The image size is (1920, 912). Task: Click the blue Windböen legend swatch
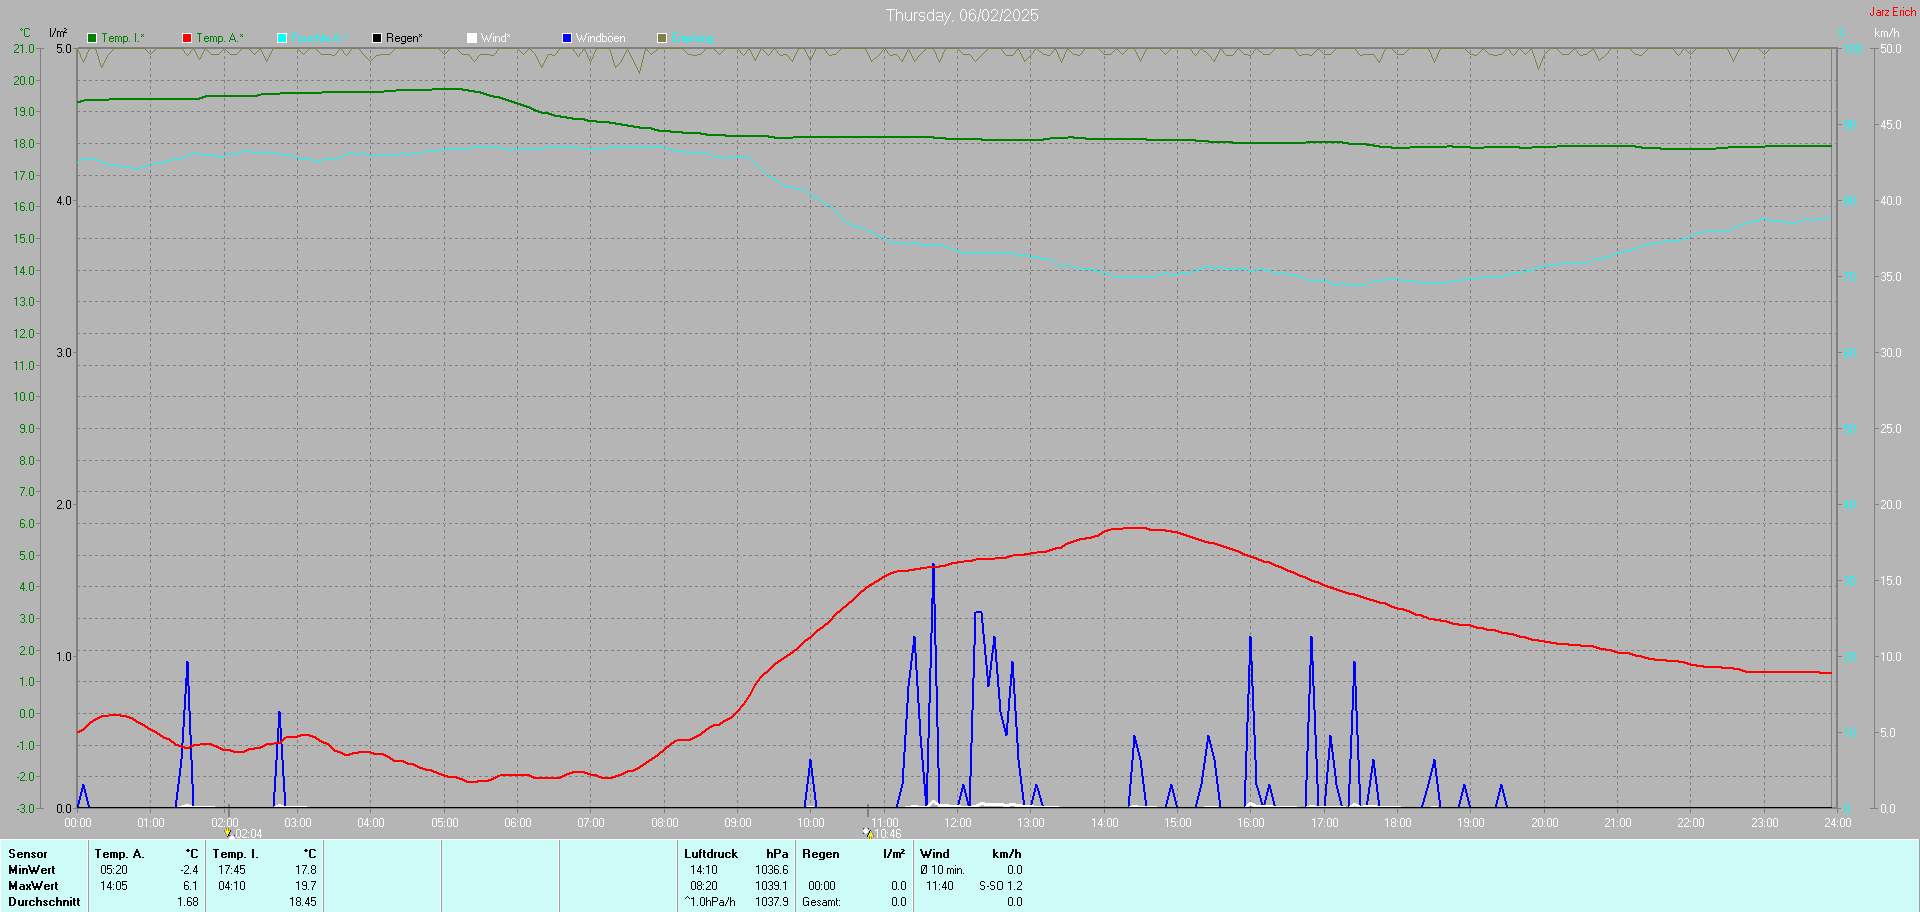tap(567, 38)
